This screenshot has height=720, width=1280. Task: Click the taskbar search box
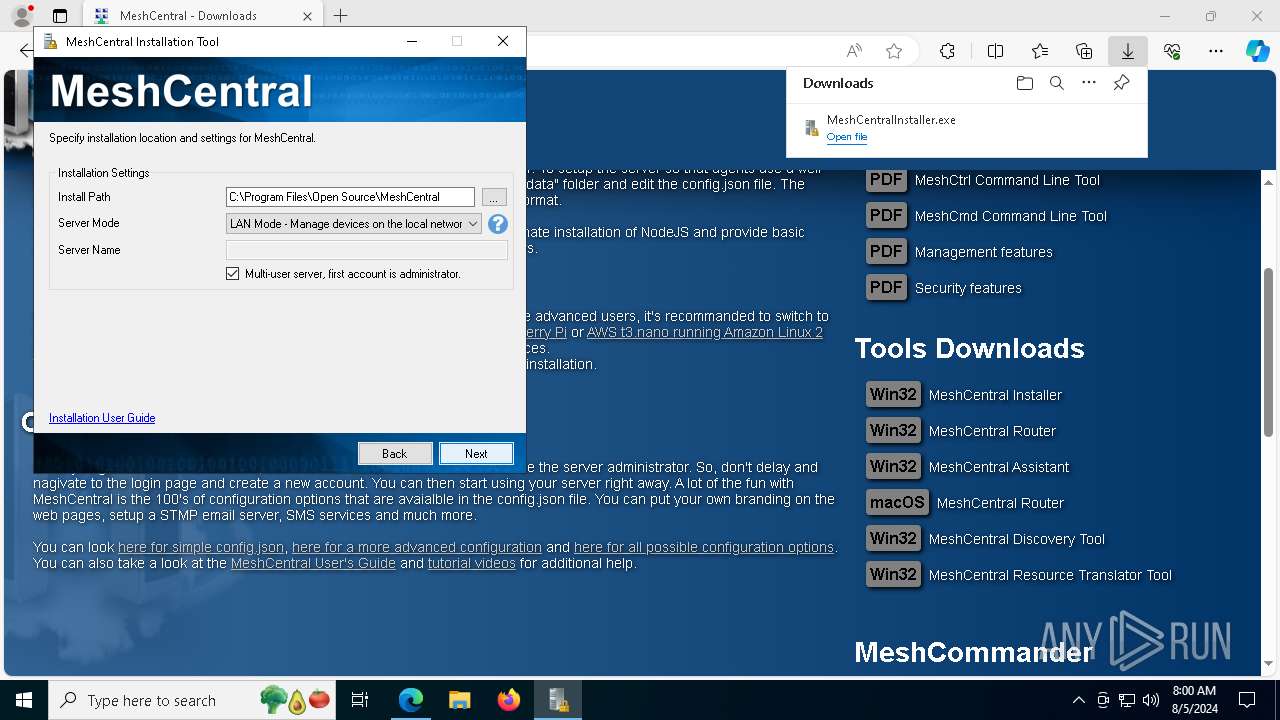[193, 700]
